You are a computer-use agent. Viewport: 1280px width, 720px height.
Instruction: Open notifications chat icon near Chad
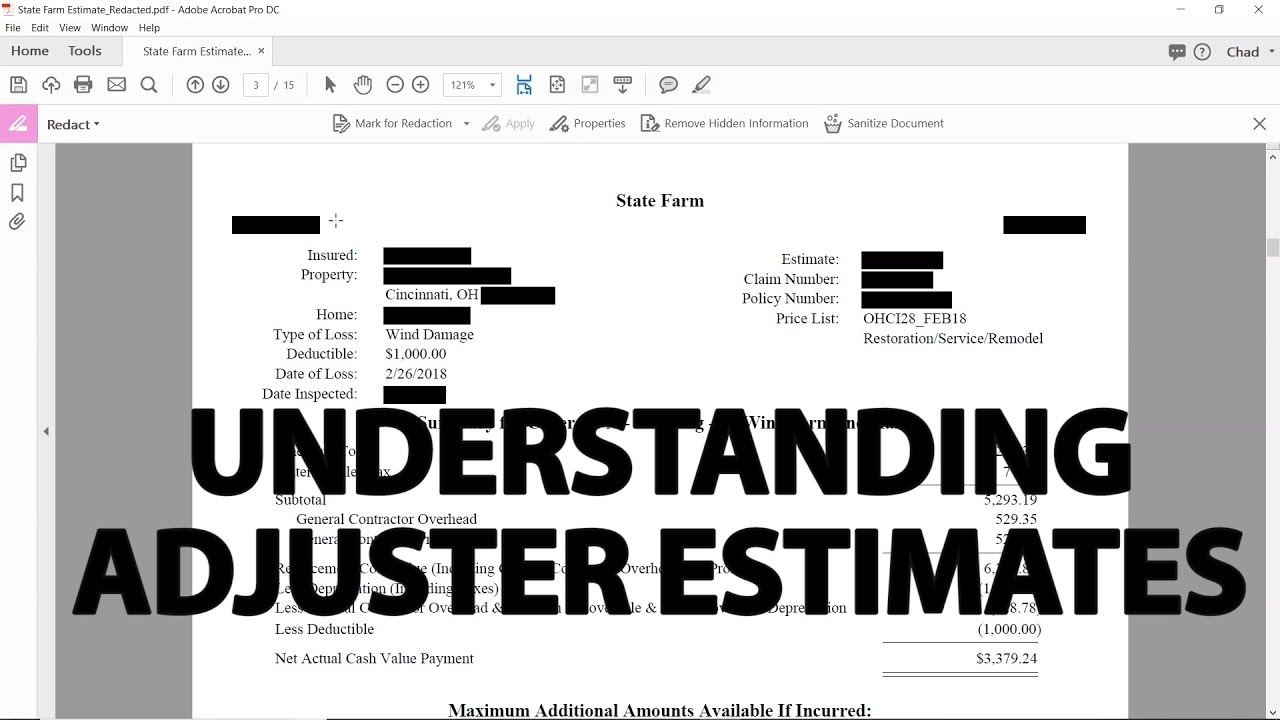pos(1177,52)
